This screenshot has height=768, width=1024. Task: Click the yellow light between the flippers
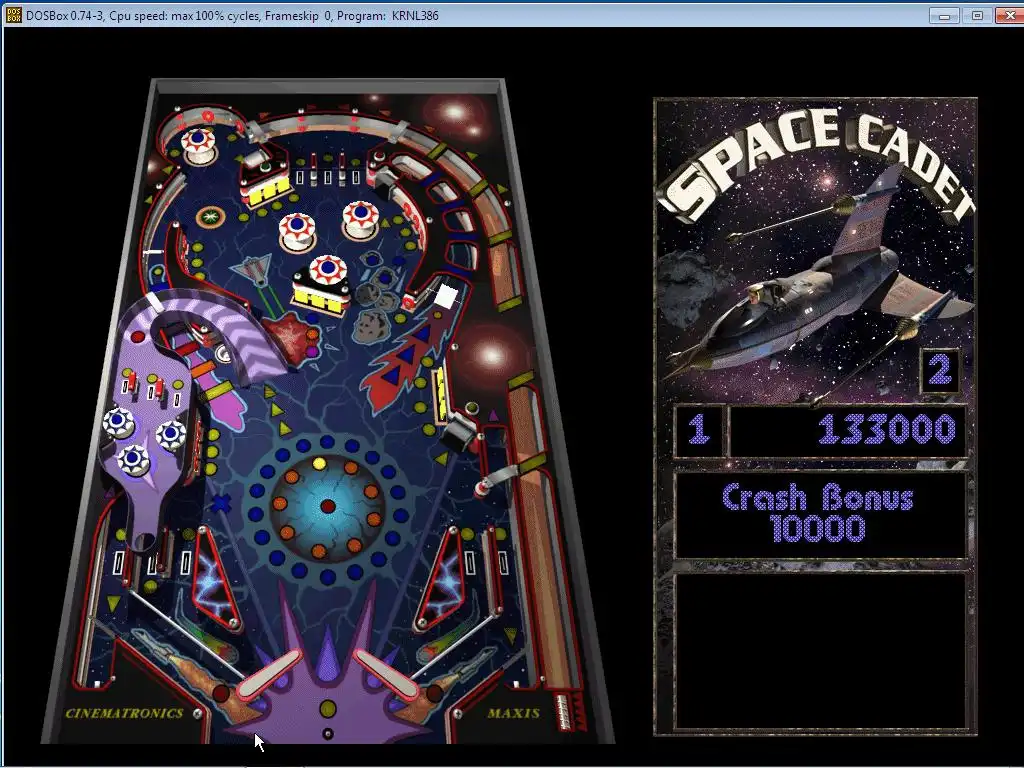[x=328, y=709]
